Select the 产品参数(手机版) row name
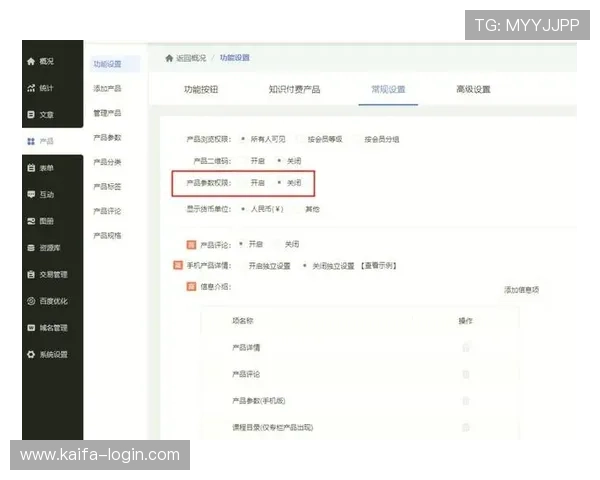This screenshot has height=480, width=600. (259, 401)
